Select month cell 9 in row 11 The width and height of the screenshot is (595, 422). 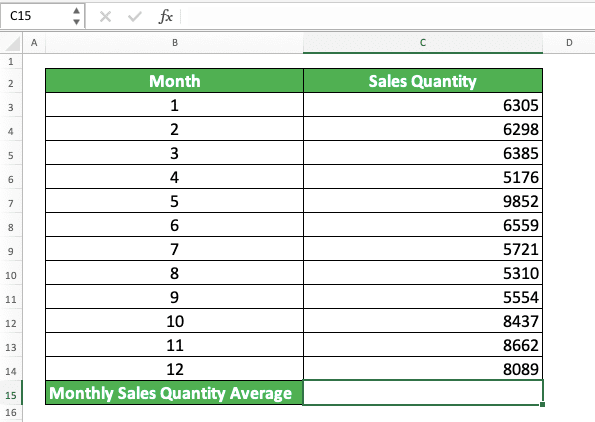[x=175, y=297]
